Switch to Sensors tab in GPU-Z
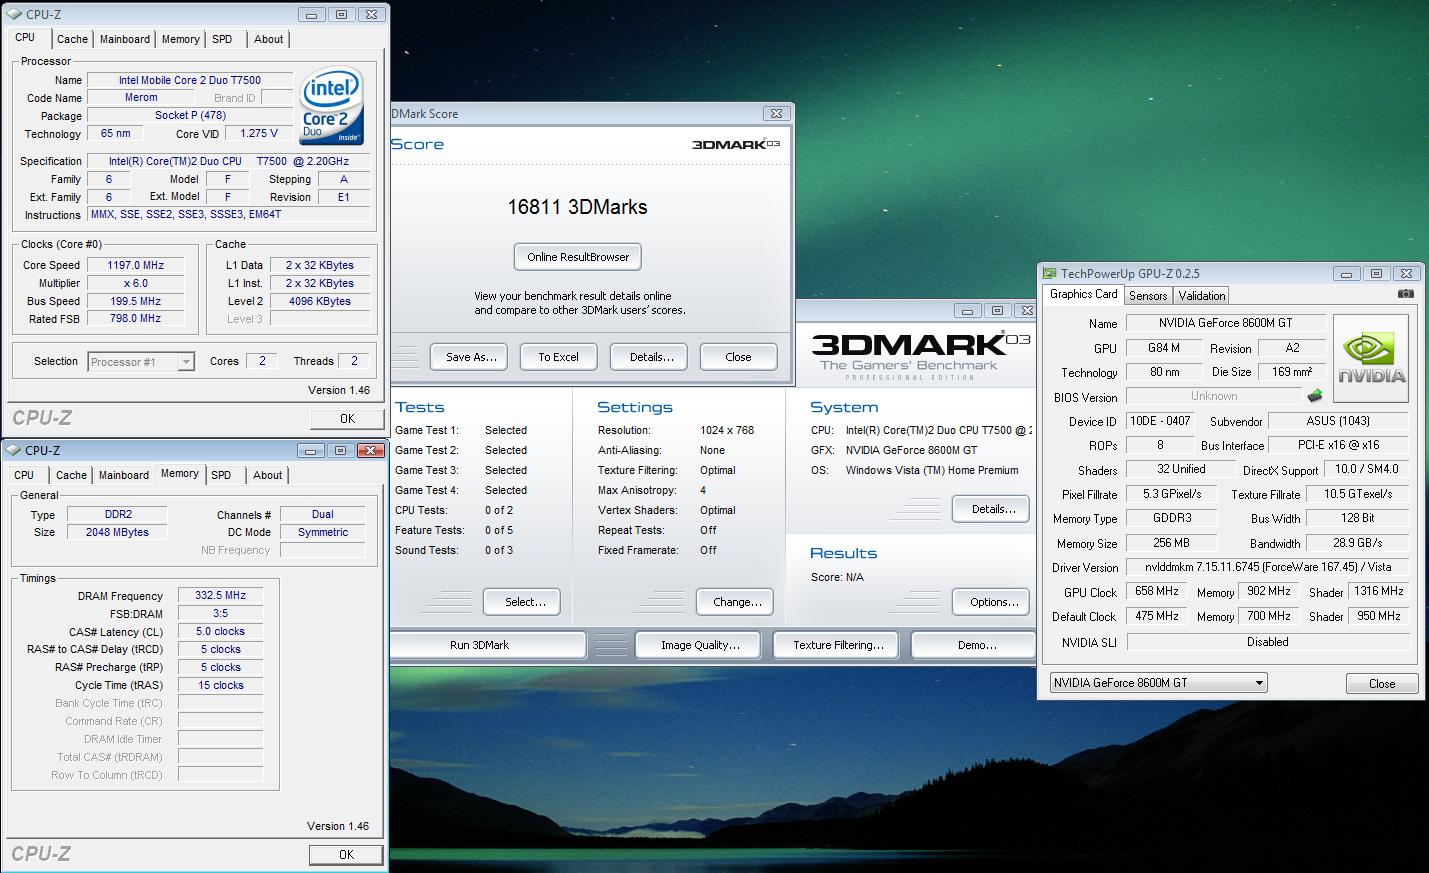The image size is (1429, 873). tap(1148, 296)
